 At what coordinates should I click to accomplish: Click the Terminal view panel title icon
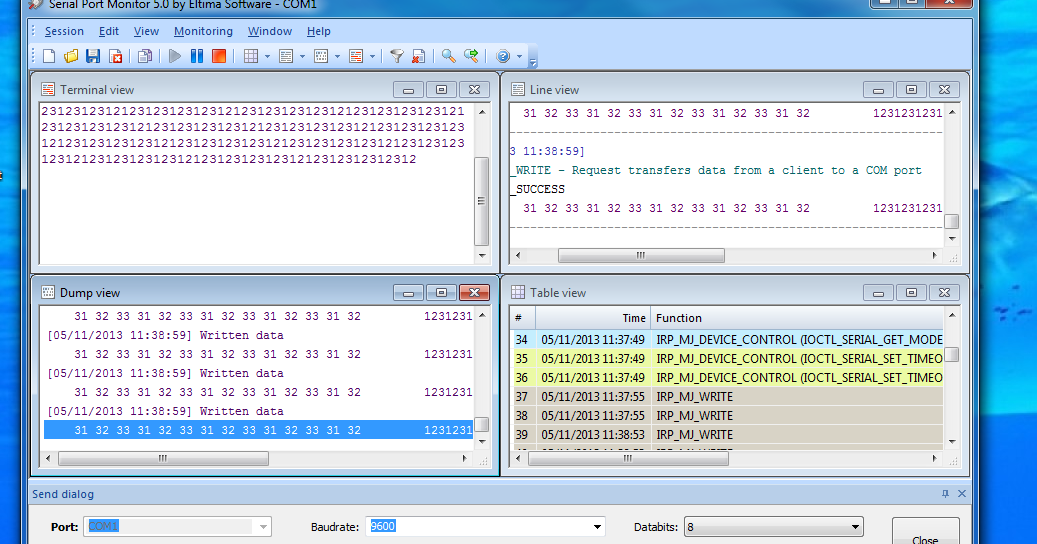tap(48, 89)
